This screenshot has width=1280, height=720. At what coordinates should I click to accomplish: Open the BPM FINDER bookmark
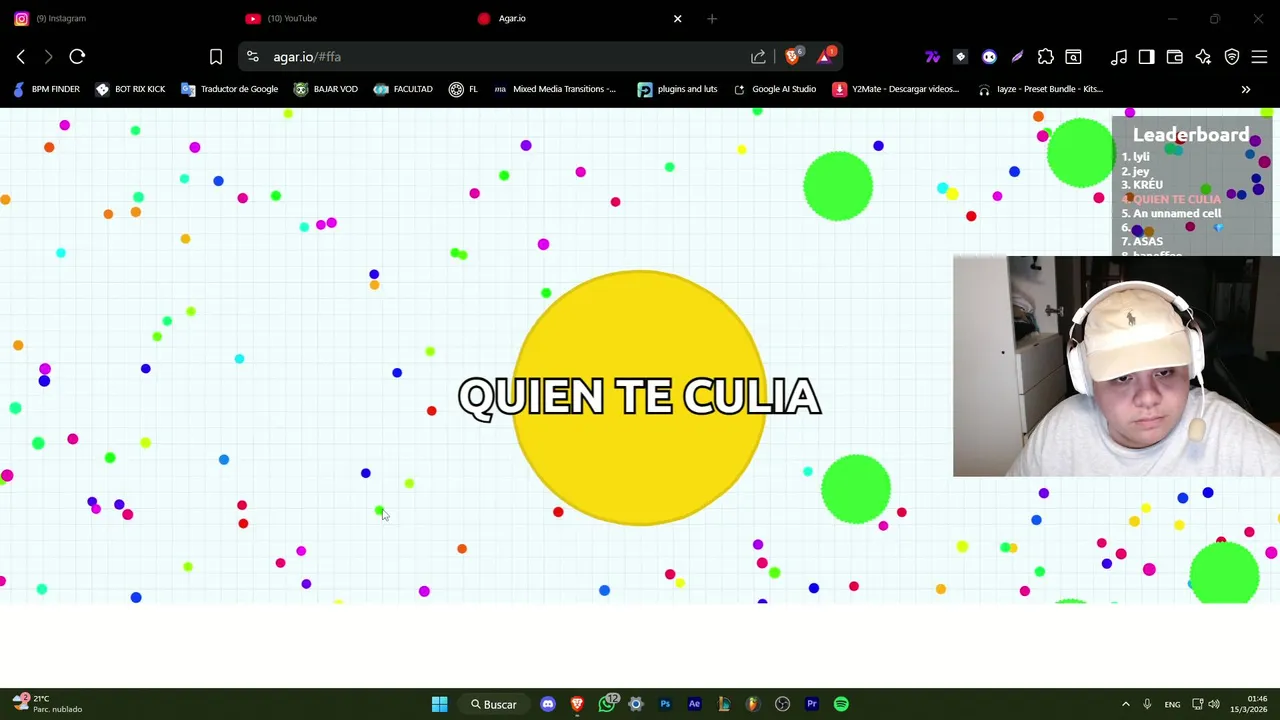(x=47, y=89)
